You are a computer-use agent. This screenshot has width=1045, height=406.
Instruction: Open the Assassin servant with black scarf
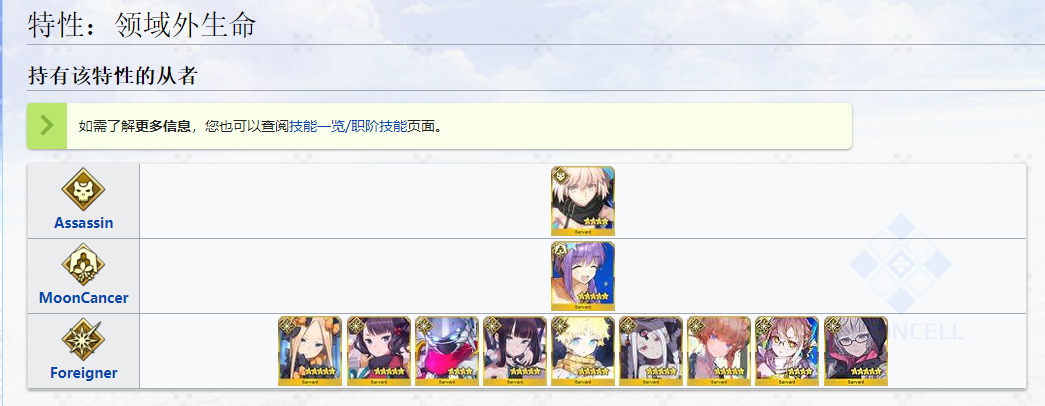(x=582, y=201)
